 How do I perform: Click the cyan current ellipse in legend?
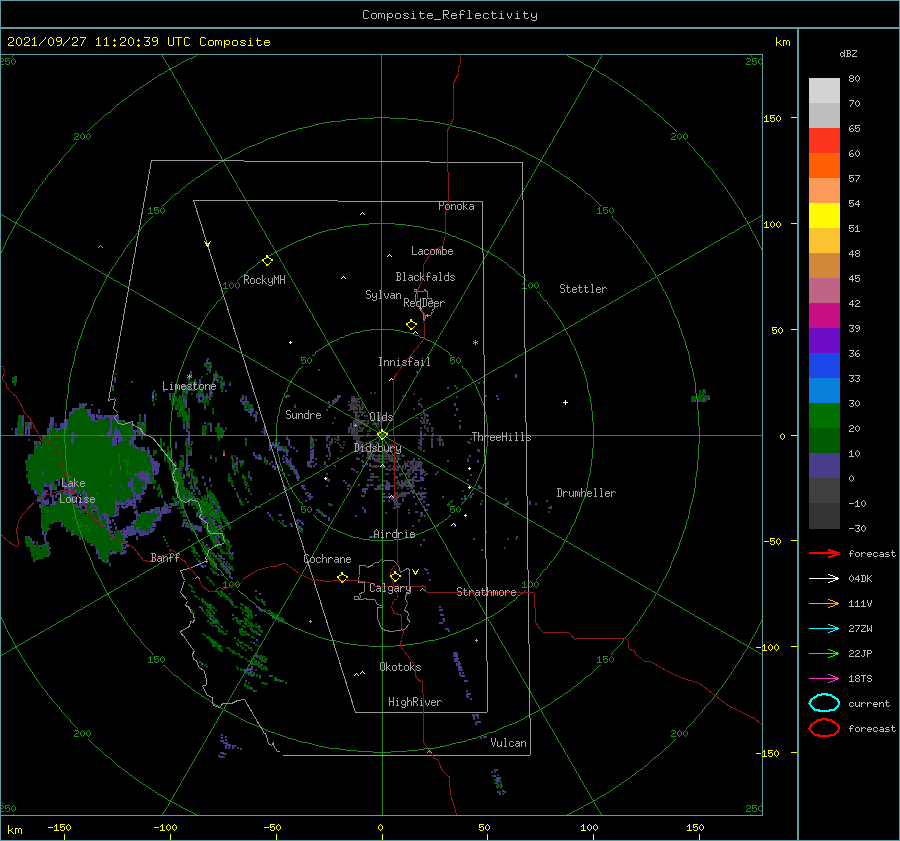[824, 703]
